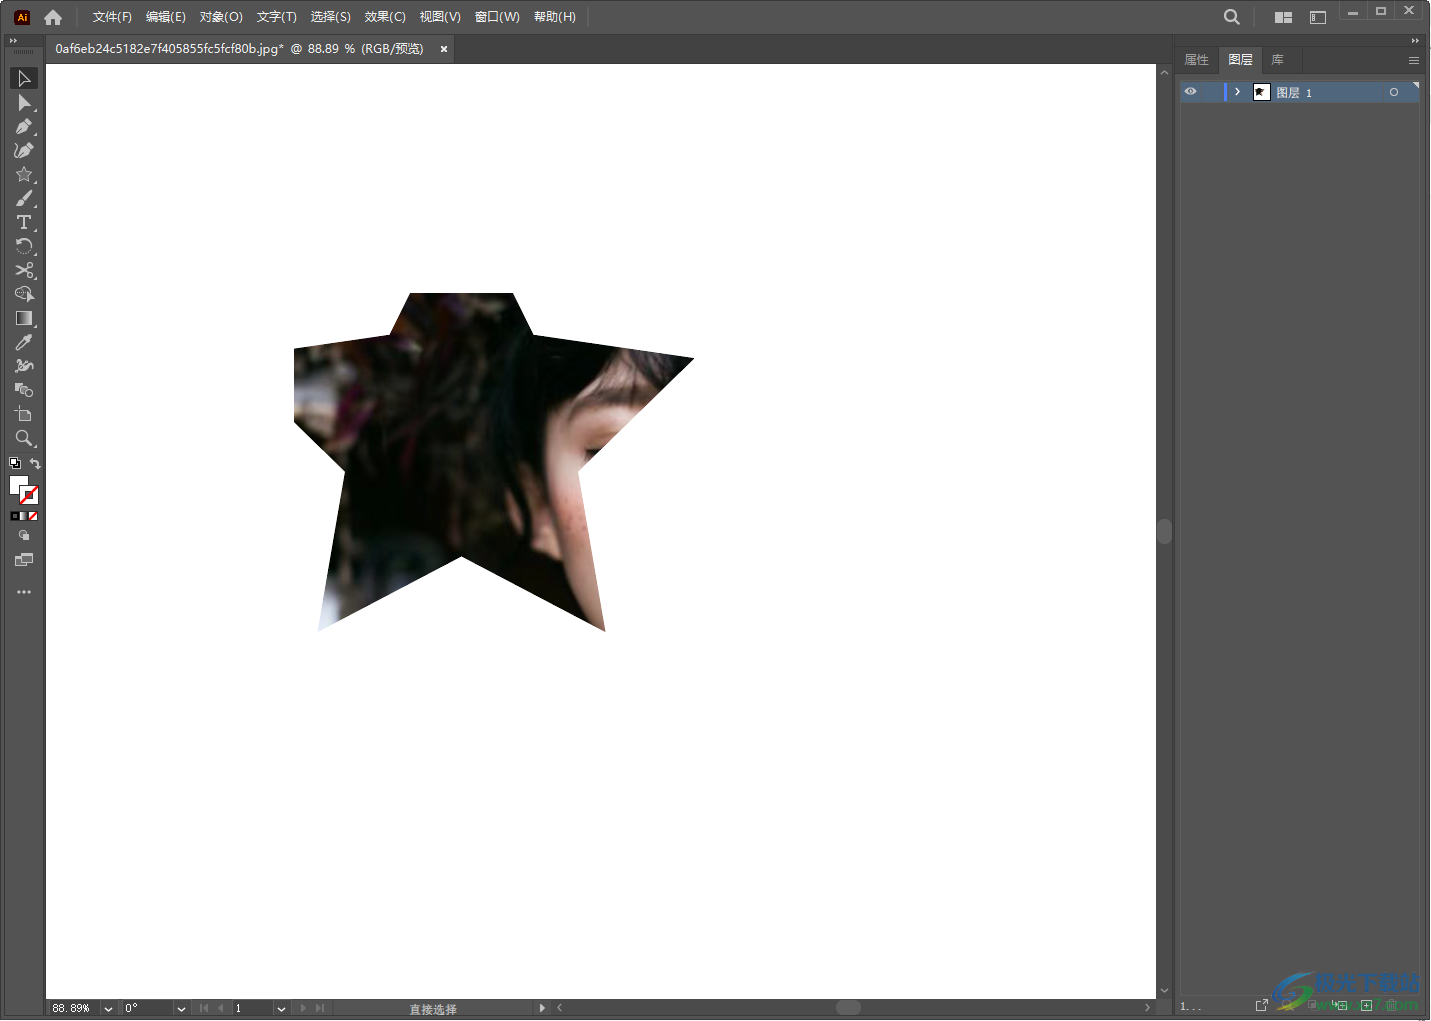Open artboard number dropdown
The width and height of the screenshot is (1431, 1021).
click(x=281, y=1008)
